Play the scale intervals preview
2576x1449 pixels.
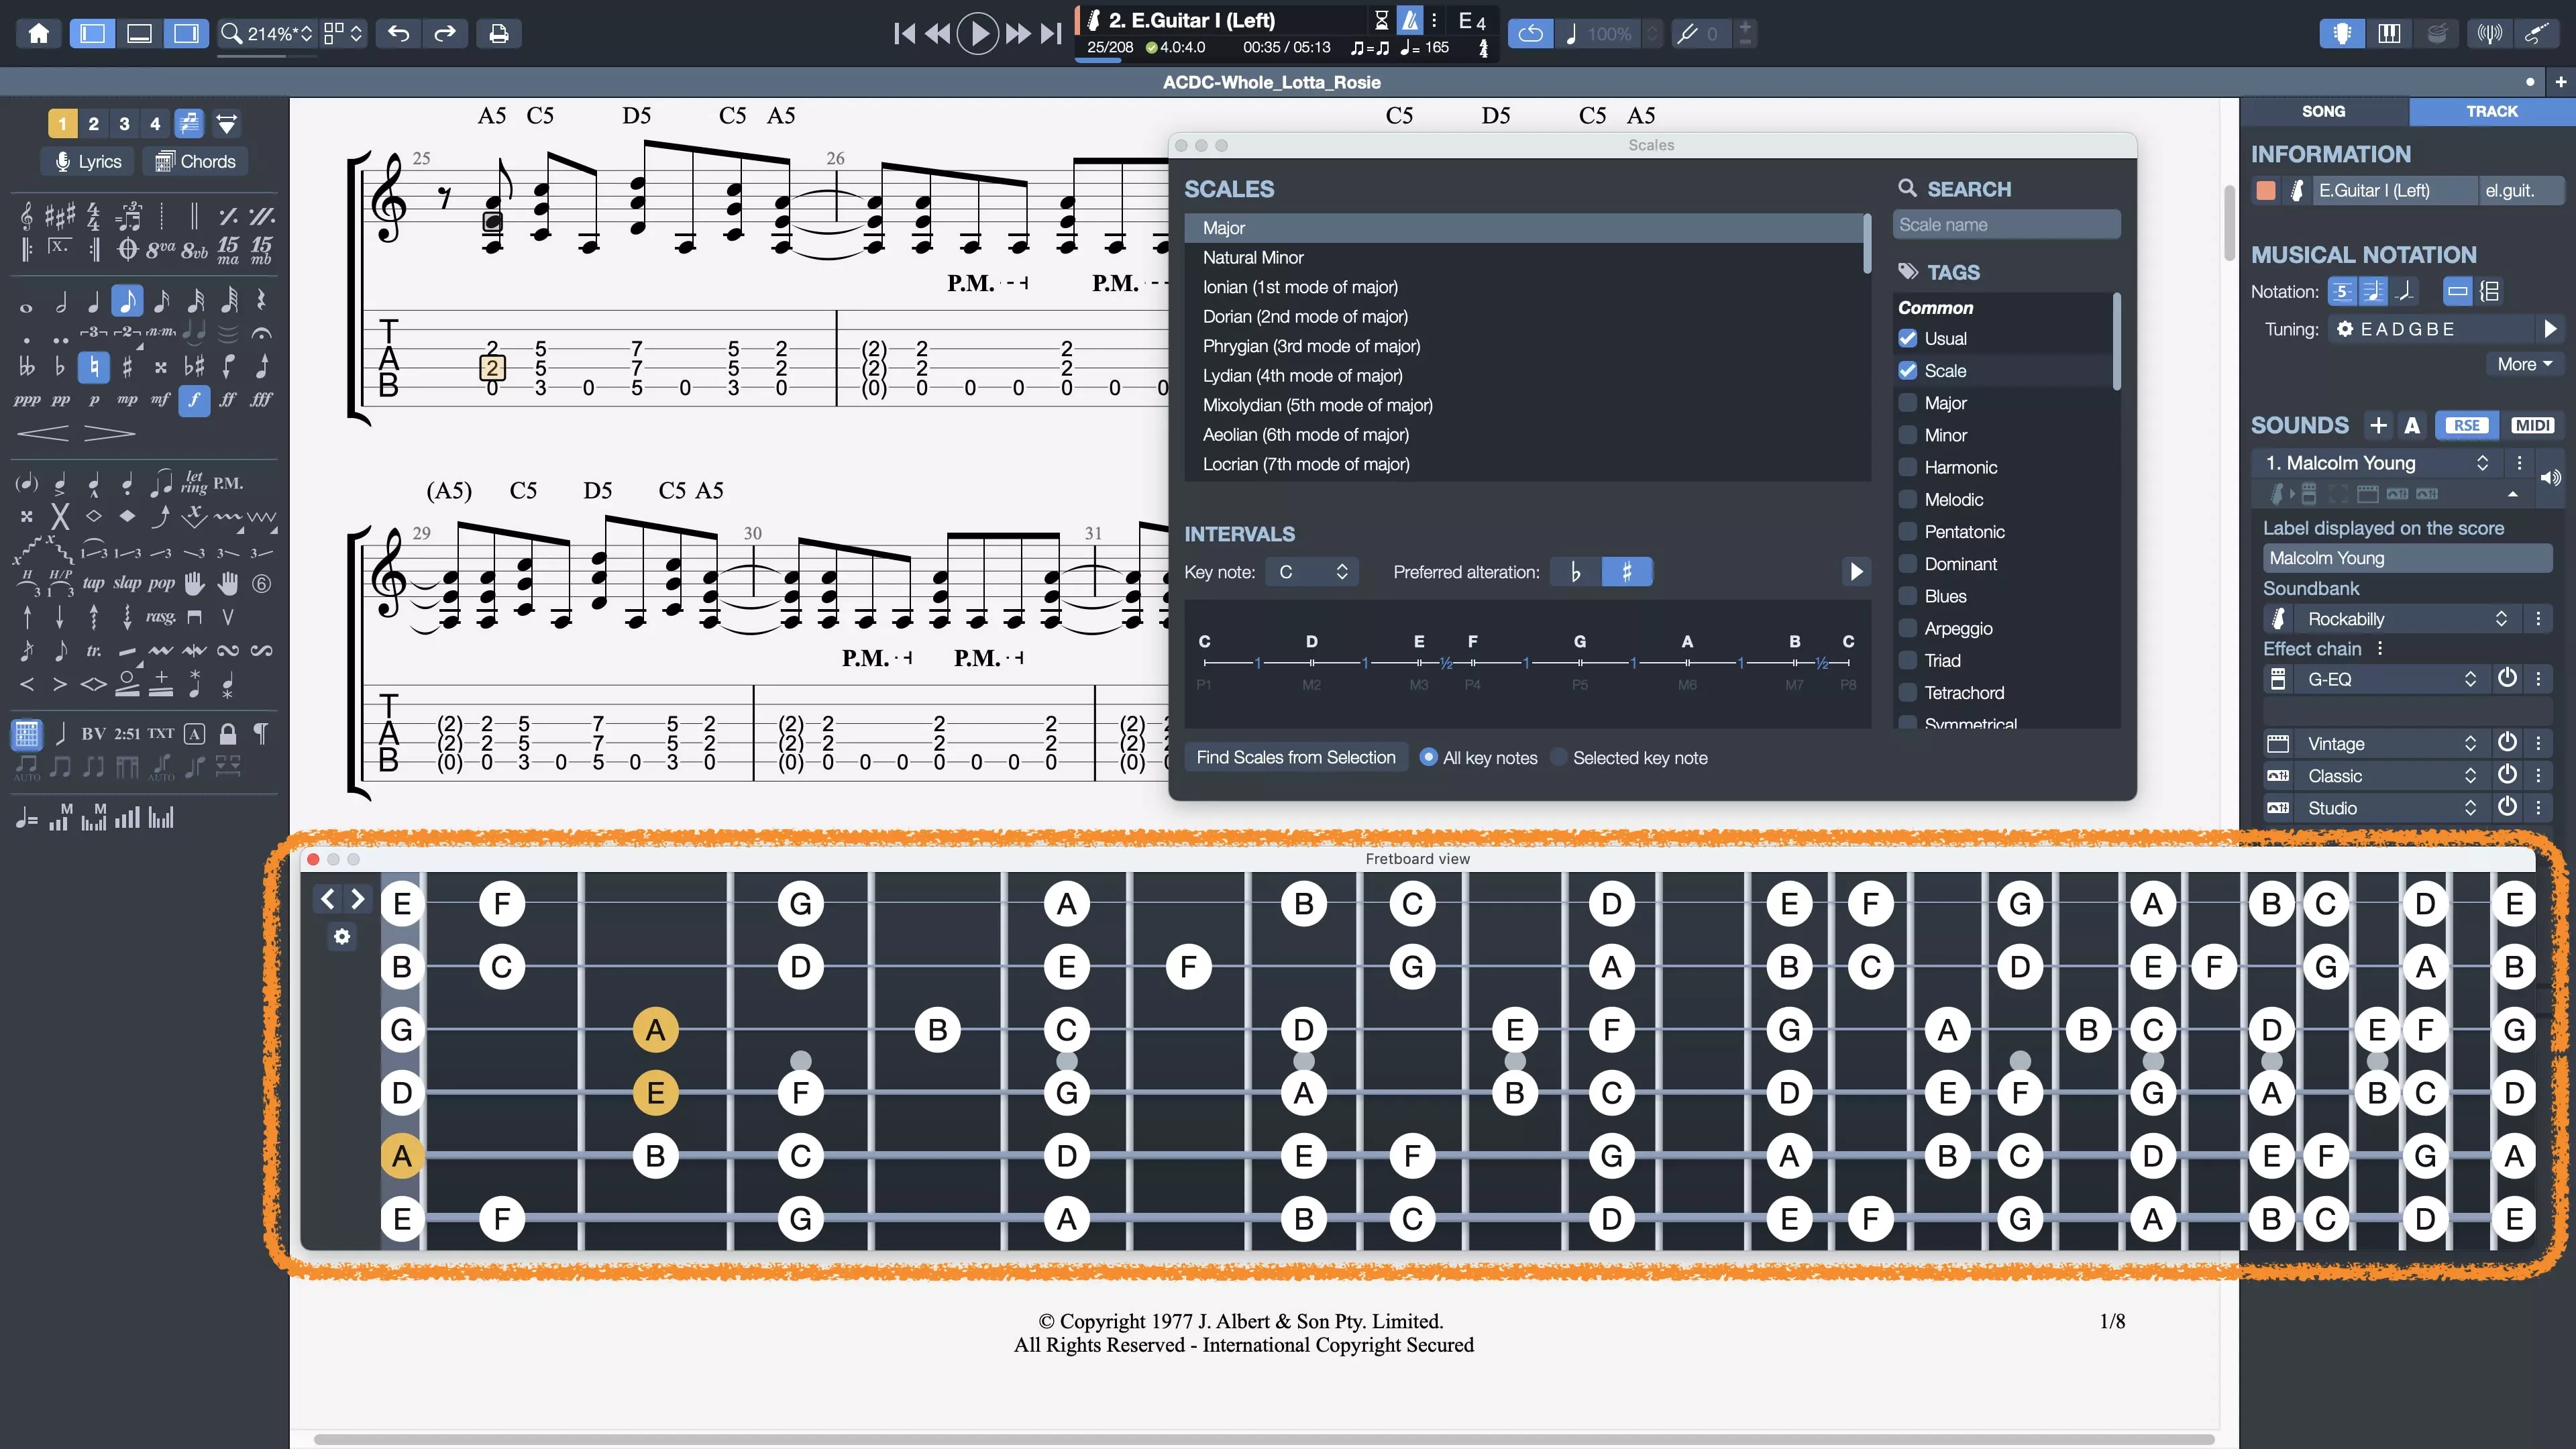pos(1856,572)
